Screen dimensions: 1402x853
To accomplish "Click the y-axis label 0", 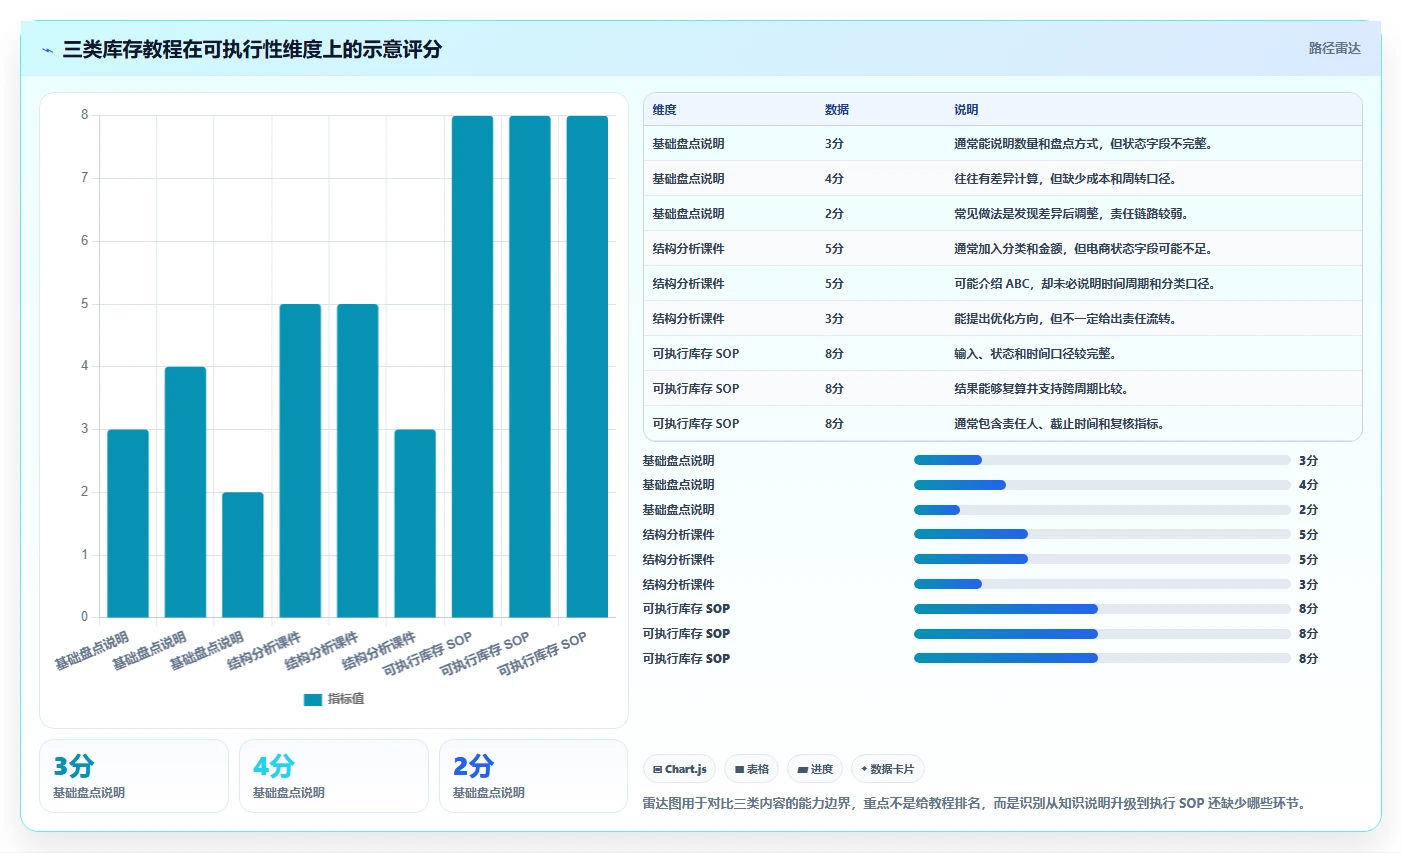I will click(85, 617).
